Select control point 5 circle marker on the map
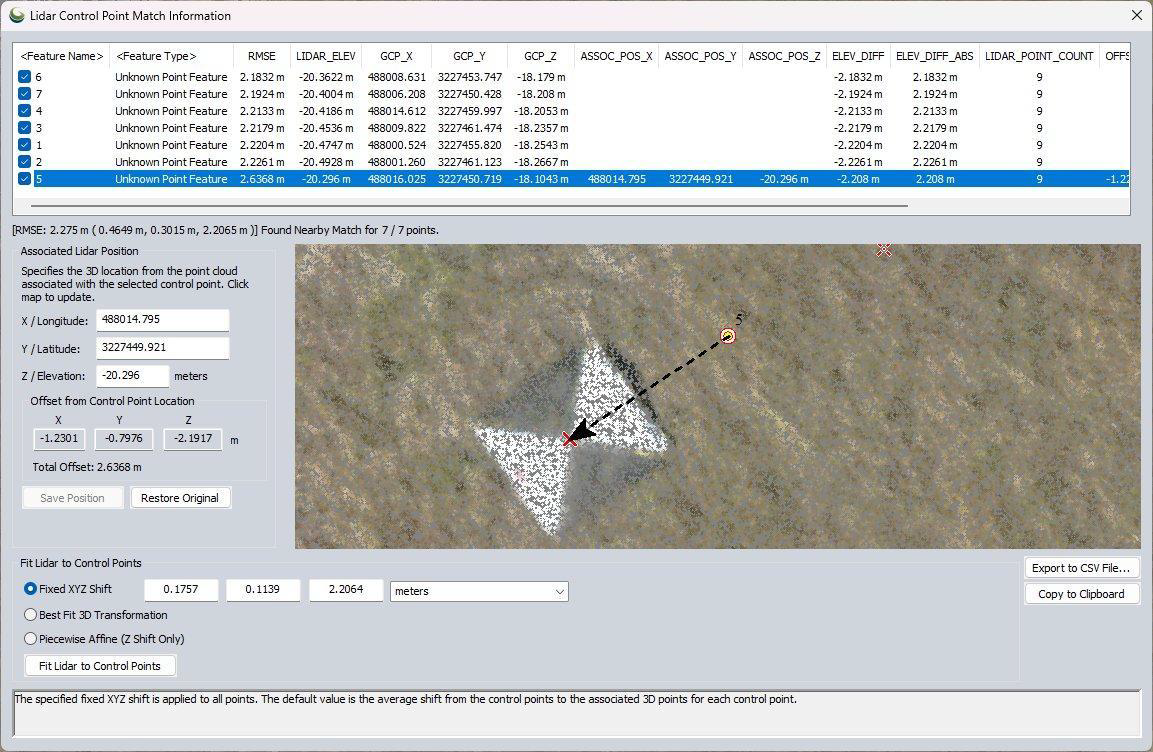This screenshot has width=1153, height=752. coord(727,336)
